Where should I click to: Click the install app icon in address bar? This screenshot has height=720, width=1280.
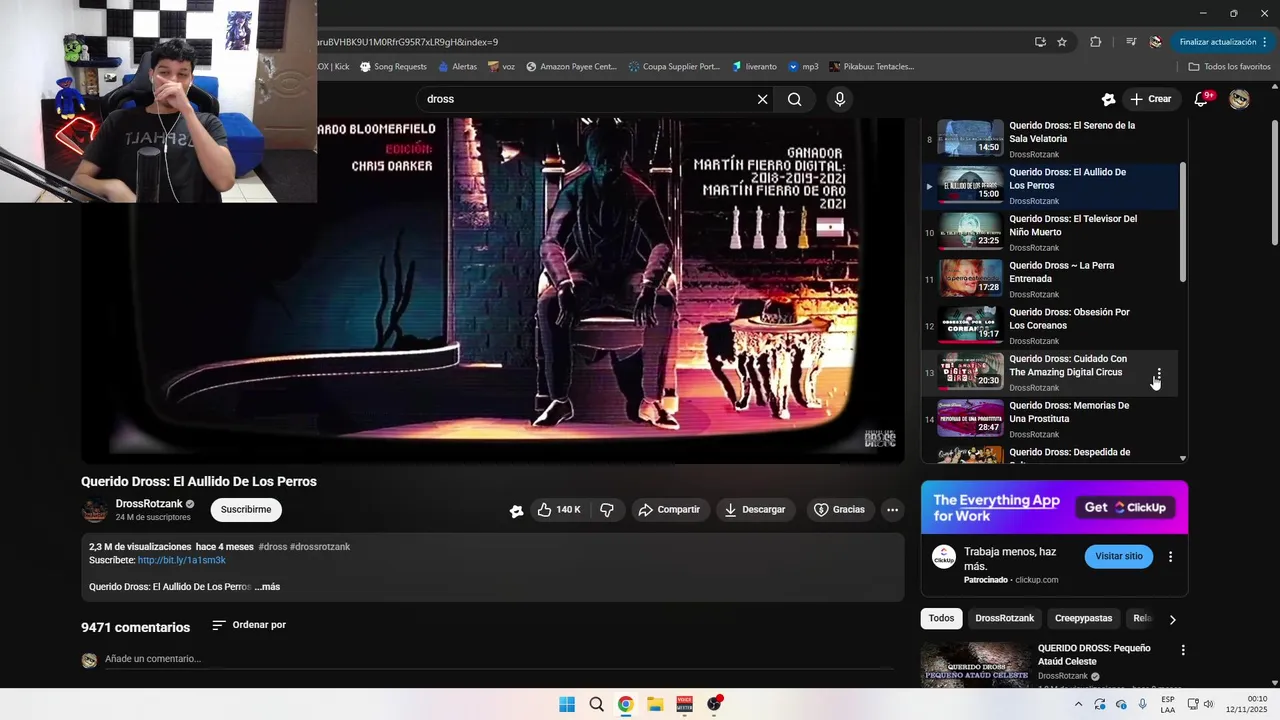[x=1040, y=42]
